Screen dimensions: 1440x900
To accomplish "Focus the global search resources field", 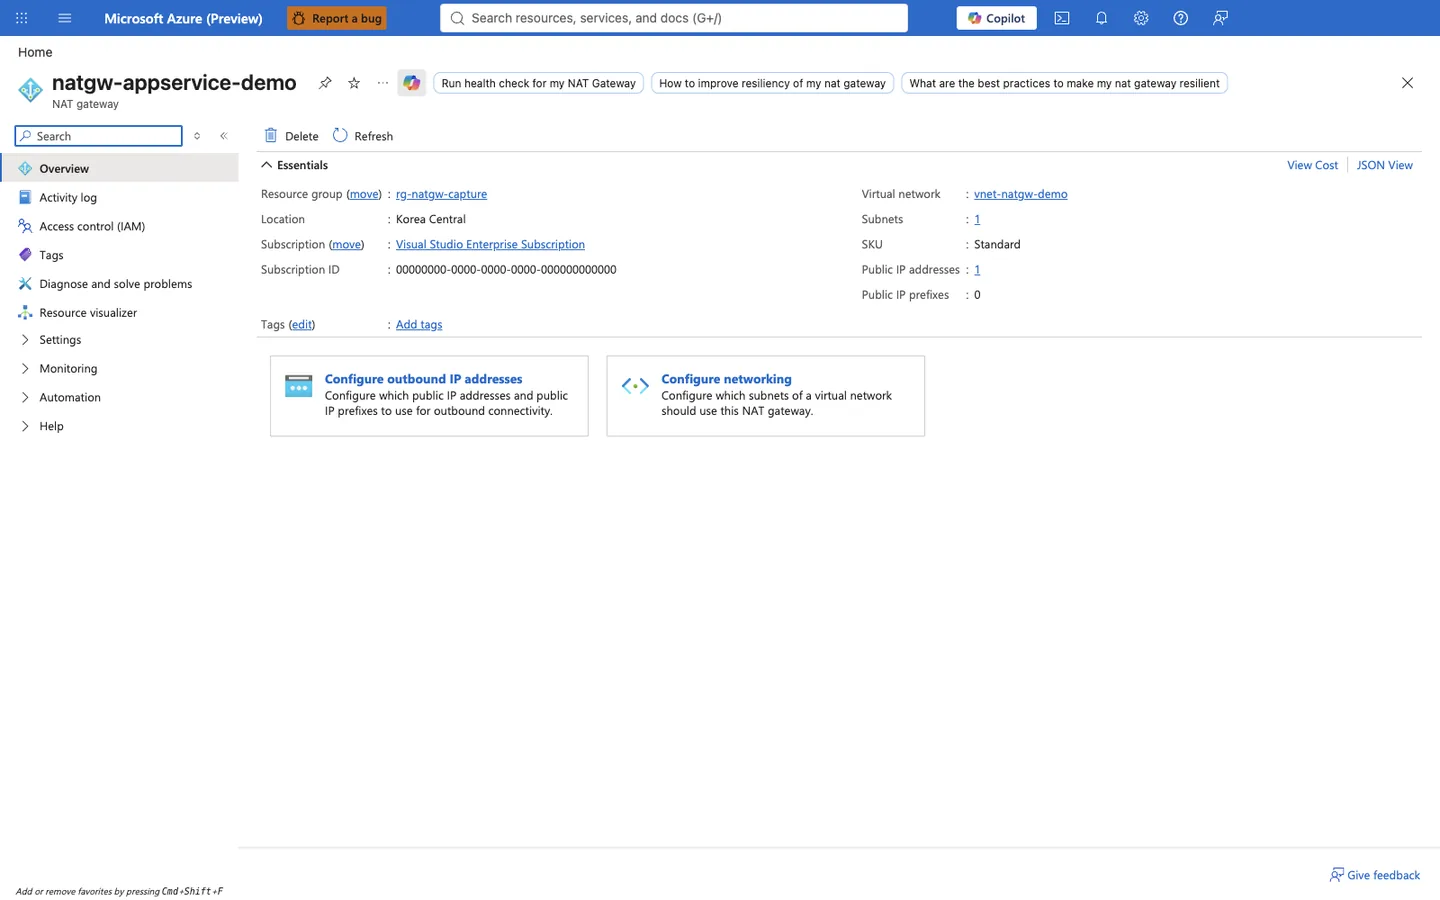I will [674, 18].
